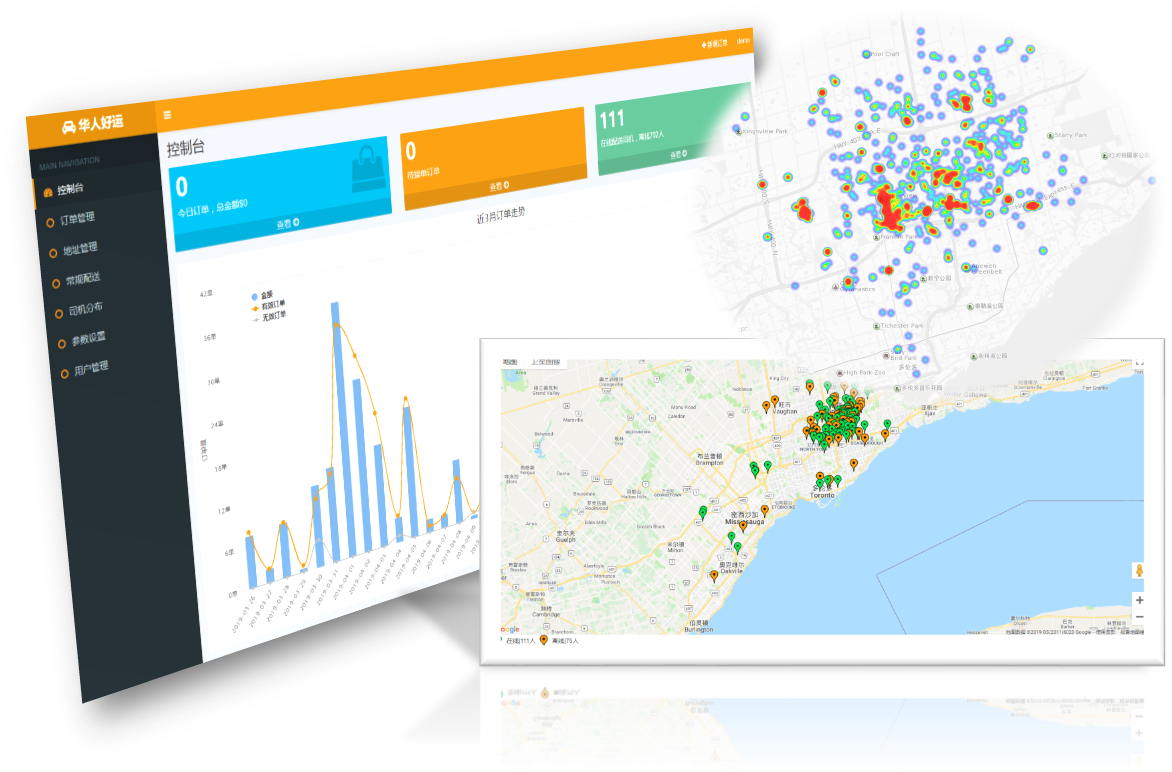Viewport: 1172px width, 772px height.
Task: Click the add order button in top bar
Action: (714, 44)
